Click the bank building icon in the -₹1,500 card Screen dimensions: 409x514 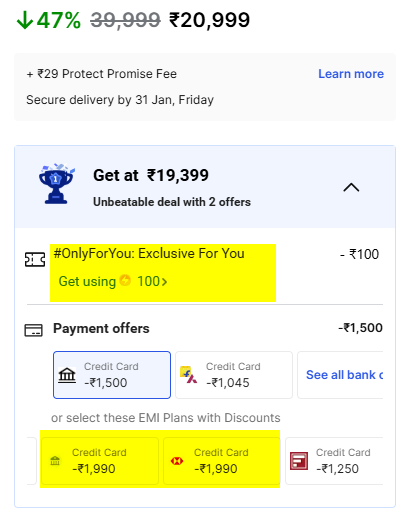(67, 375)
